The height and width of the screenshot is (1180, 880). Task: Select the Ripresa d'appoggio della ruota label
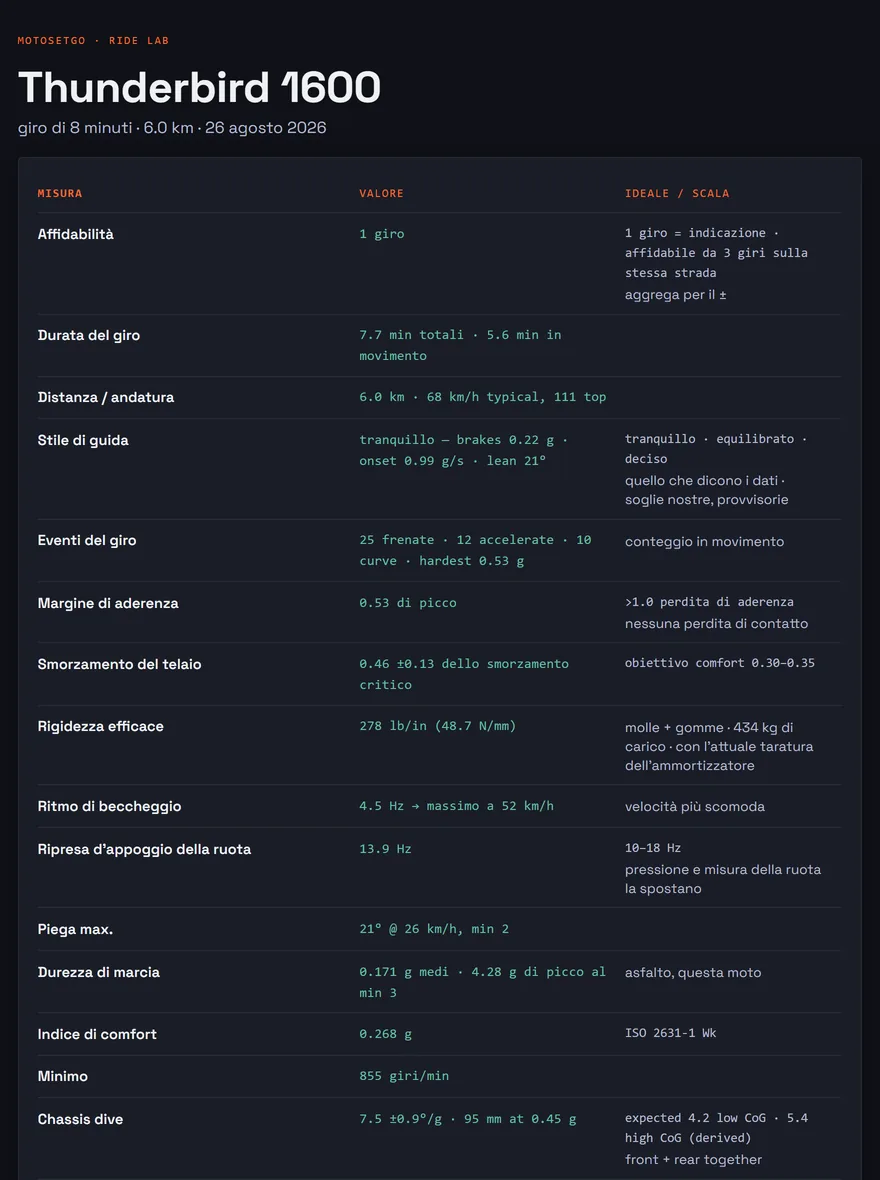click(x=144, y=850)
